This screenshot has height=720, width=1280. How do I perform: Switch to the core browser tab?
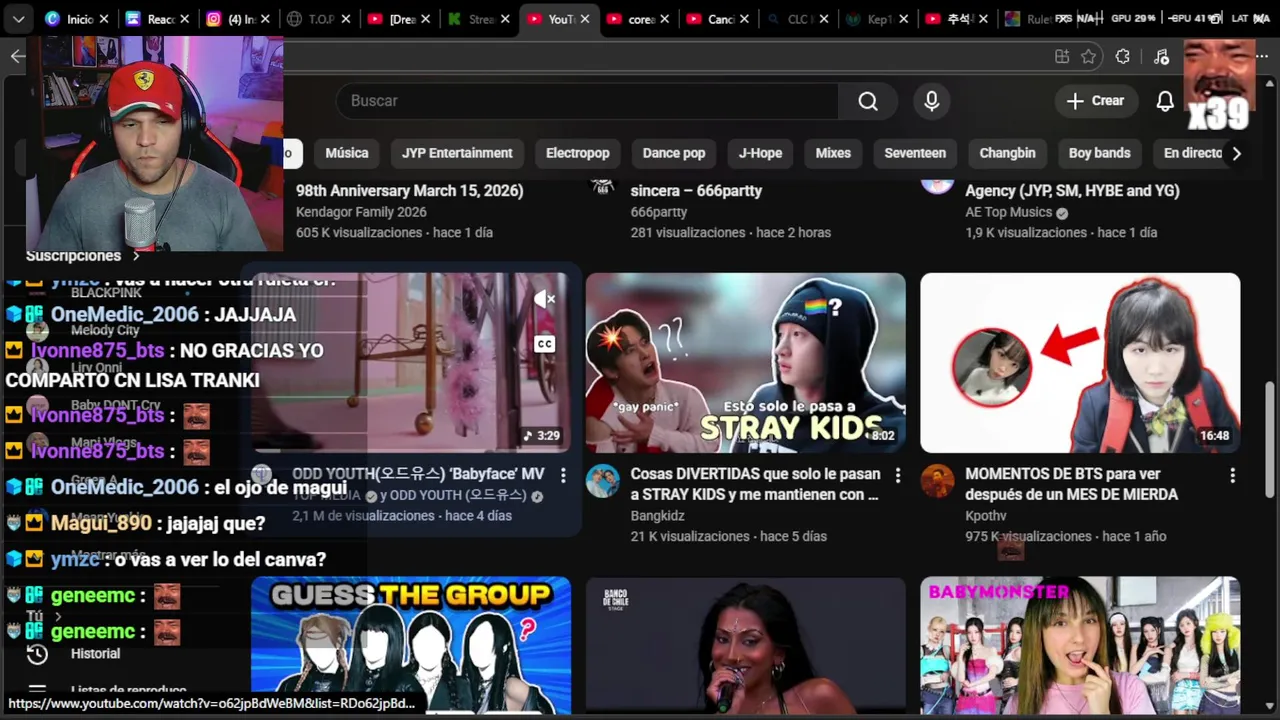(639, 19)
